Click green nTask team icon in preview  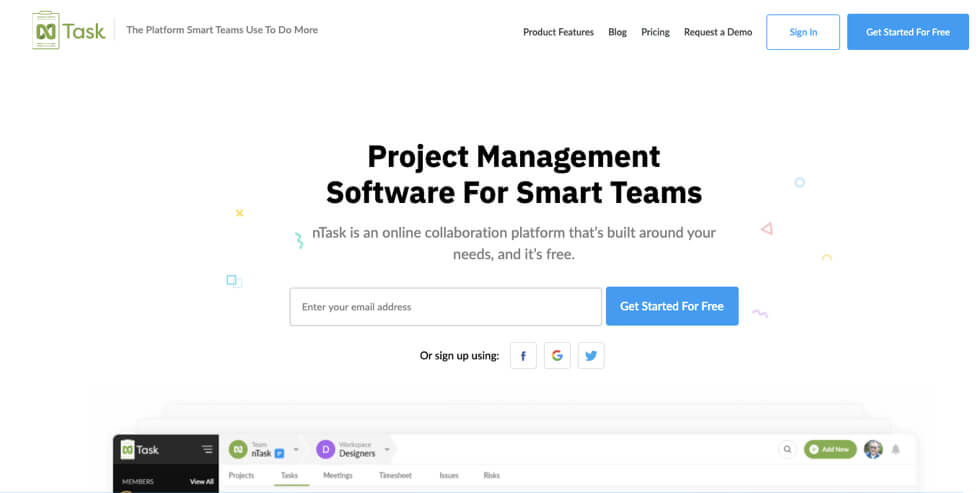(x=238, y=449)
